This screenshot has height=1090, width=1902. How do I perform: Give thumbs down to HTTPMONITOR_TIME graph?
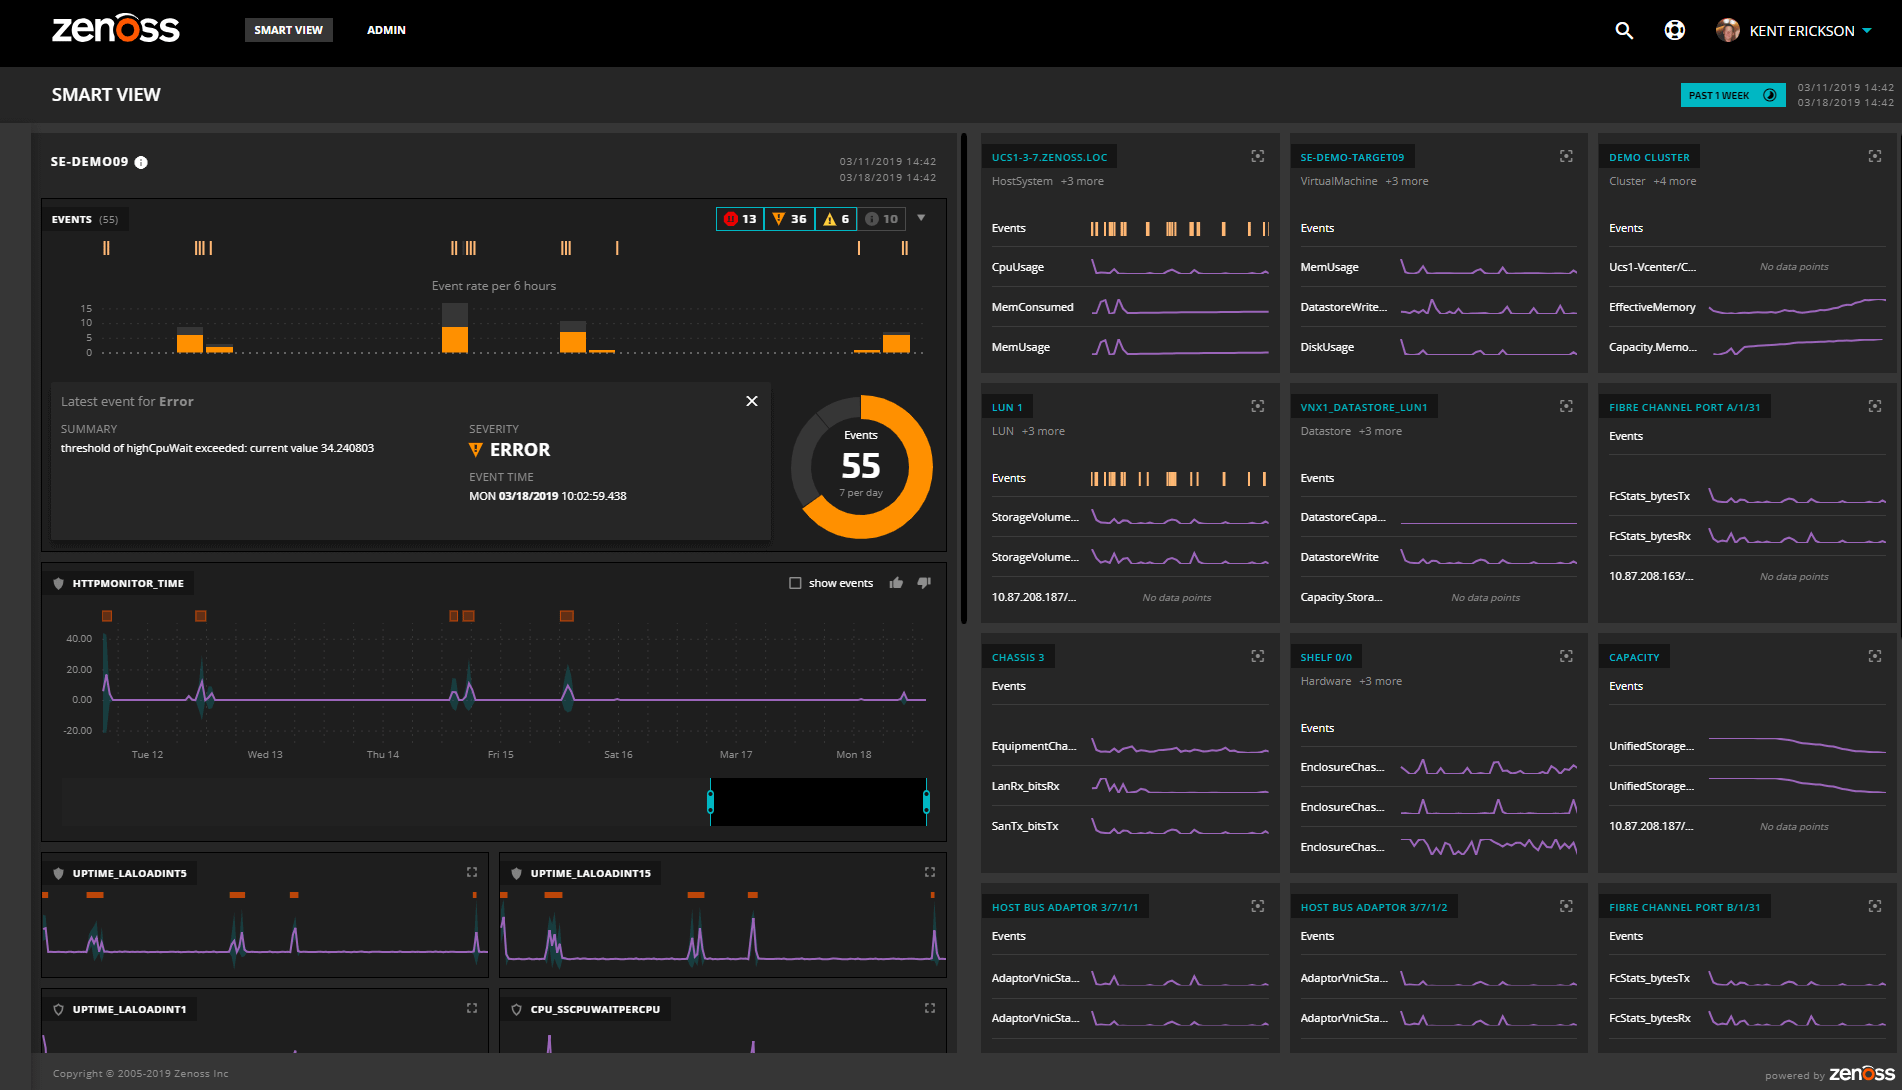click(924, 583)
